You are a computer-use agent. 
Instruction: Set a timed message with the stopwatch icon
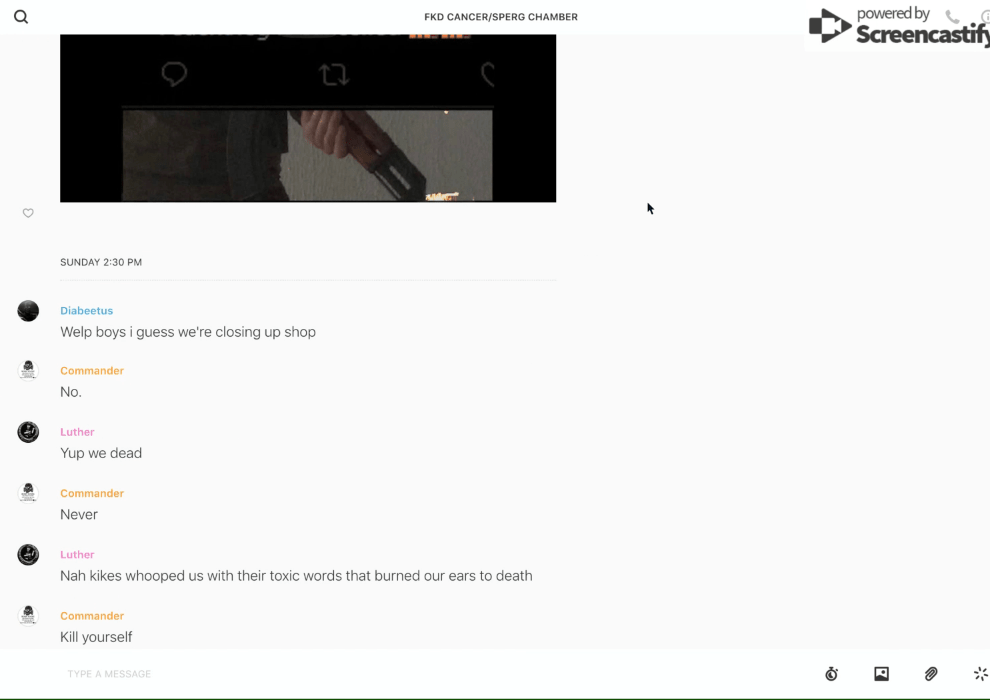831,674
